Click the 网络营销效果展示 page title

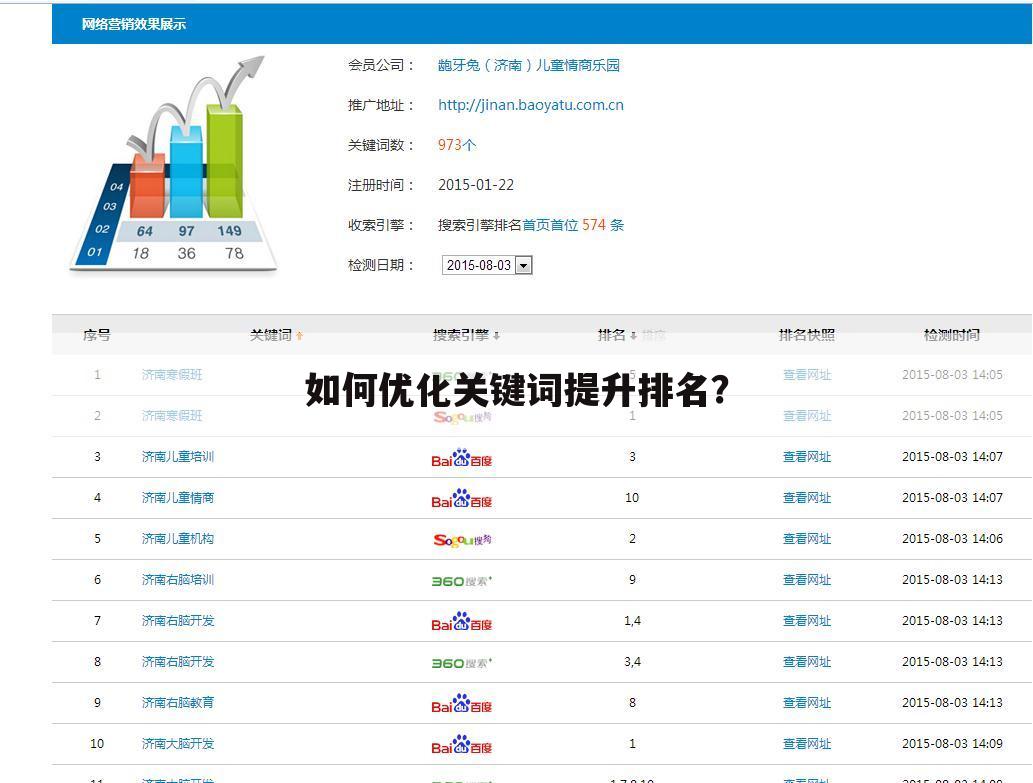click(x=134, y=24)
